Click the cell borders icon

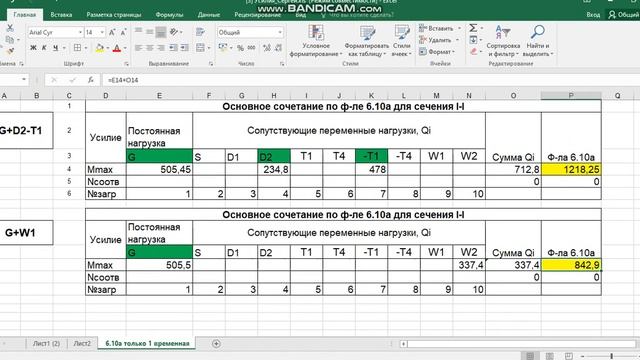click(x=77, y=48)
